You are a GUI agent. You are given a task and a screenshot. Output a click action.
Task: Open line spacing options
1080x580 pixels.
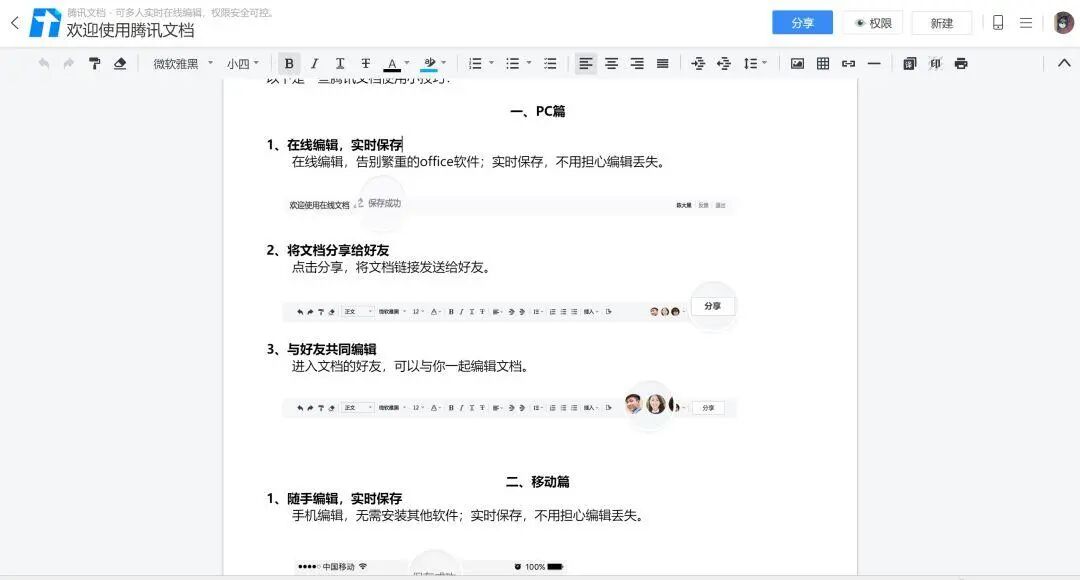click(755, 63)
